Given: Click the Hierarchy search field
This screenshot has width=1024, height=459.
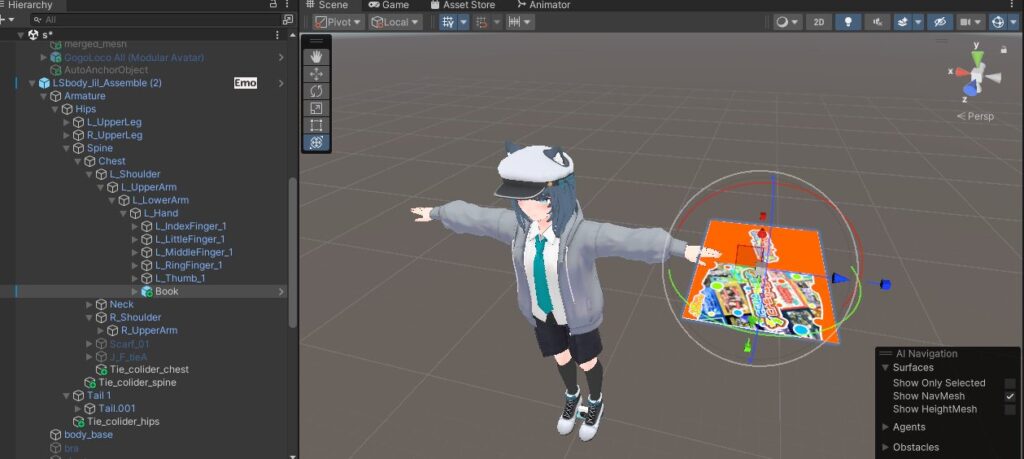Looking at the screenshot, I should pos(150,19).
